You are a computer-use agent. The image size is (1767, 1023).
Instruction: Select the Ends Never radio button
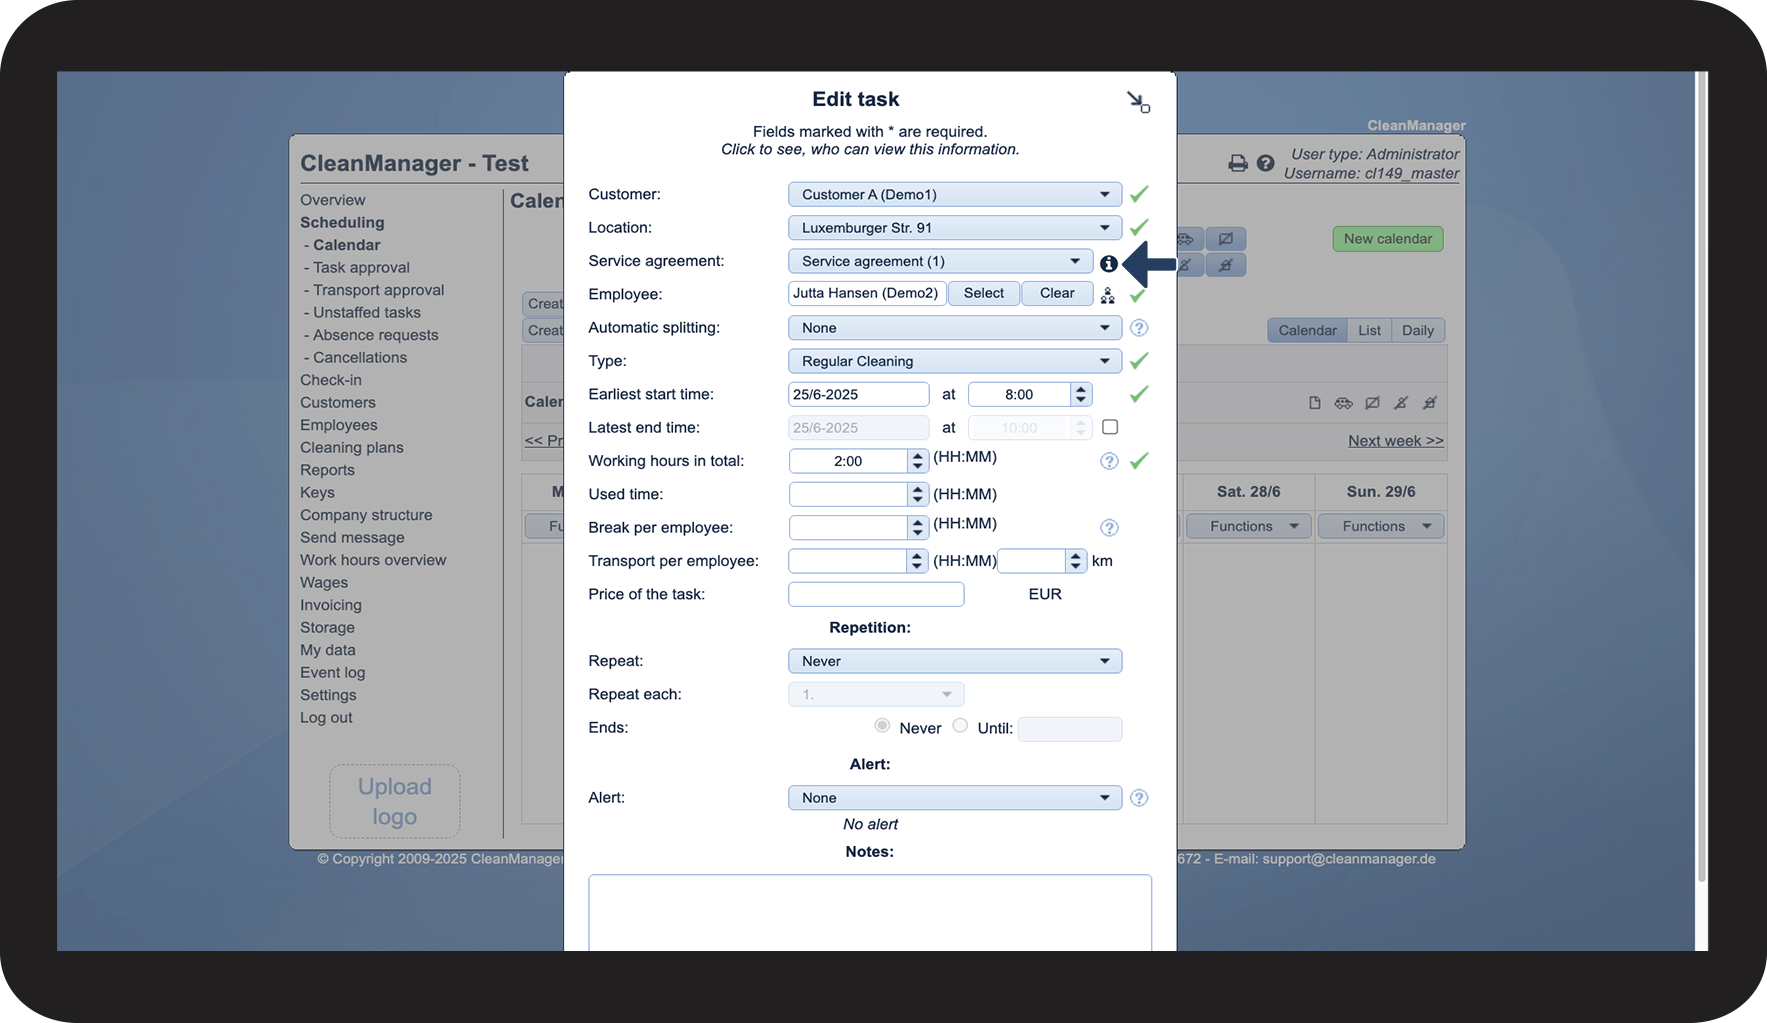[x=882, y=726]
